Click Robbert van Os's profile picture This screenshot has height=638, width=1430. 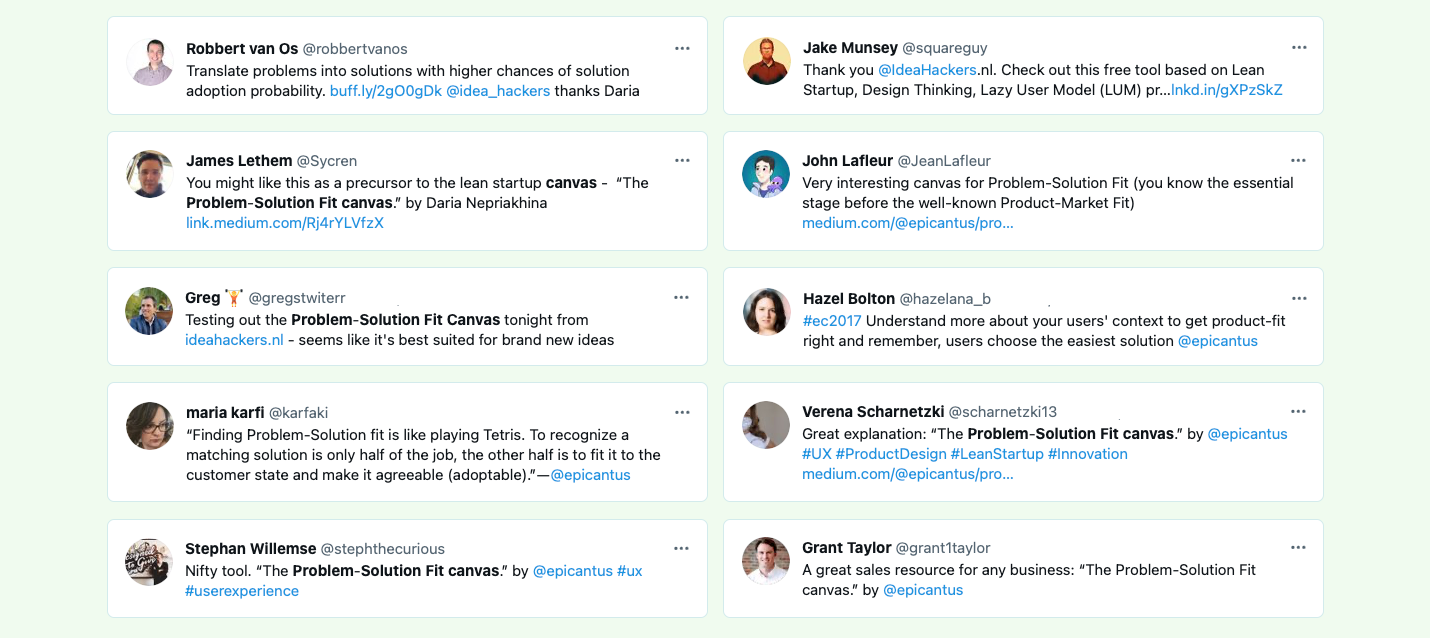(x=151, y=62)
